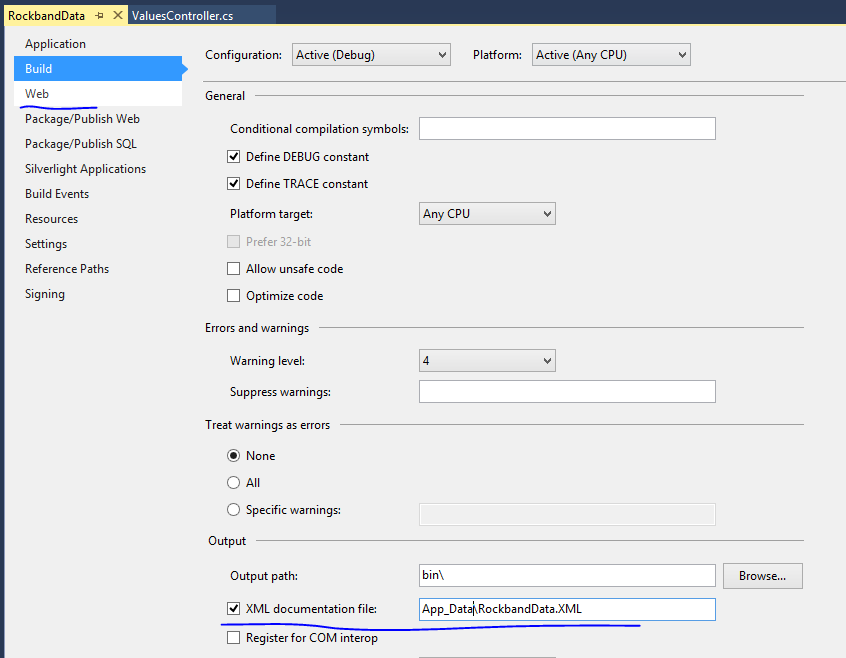Open the Platform target dropdown
Screen dimensions: 846x658
point(487,214)
